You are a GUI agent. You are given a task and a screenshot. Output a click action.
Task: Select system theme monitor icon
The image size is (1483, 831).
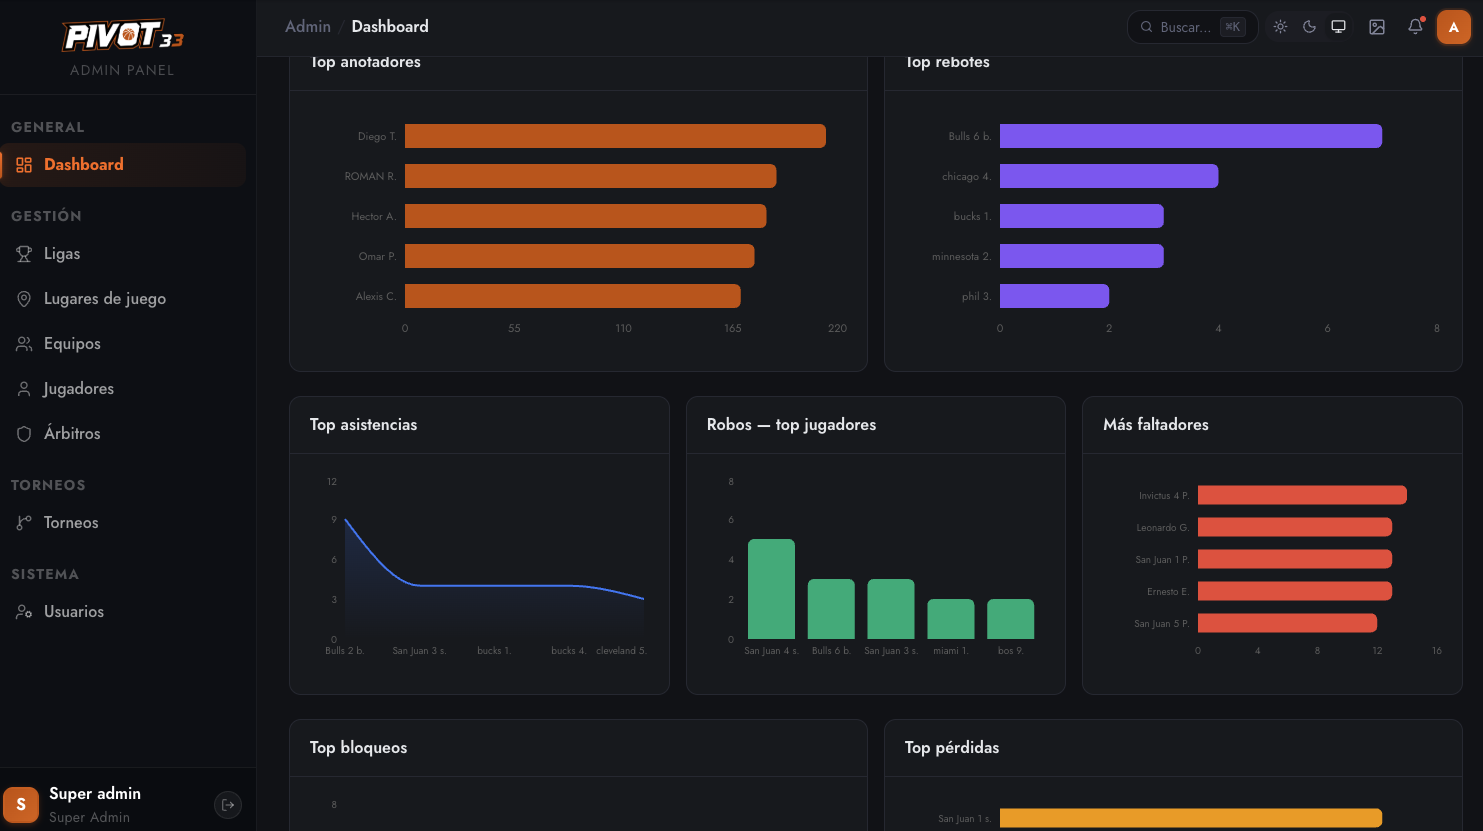click(1338, 27)
